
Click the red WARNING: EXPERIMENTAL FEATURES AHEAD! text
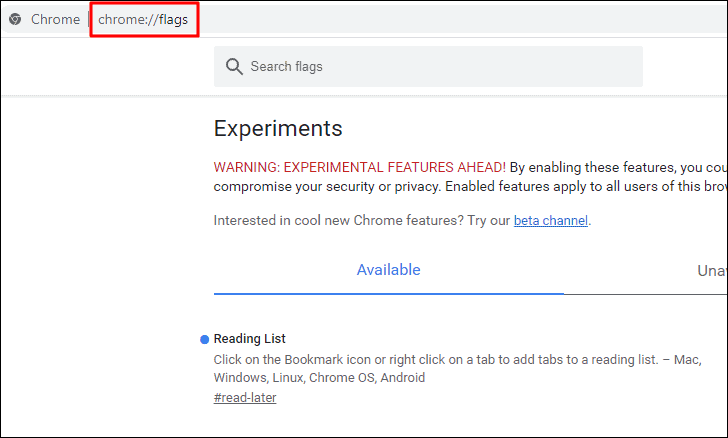(359, 167)
